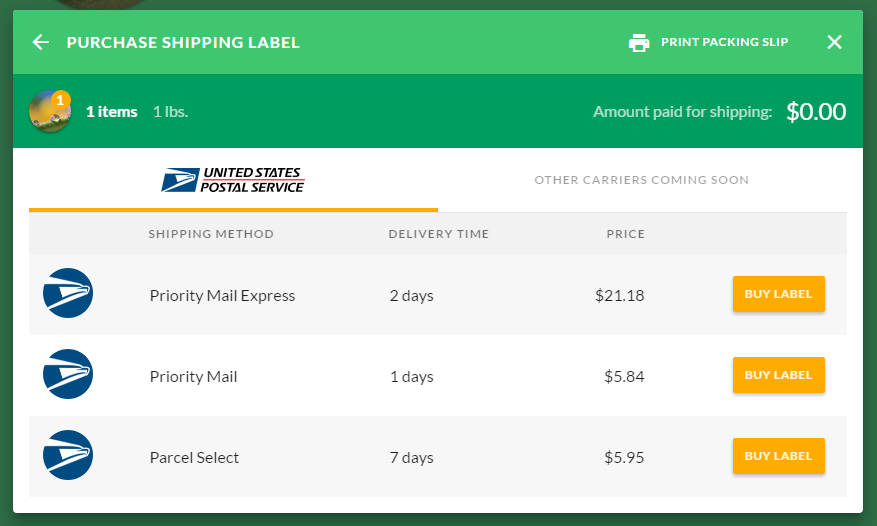877x526 pixels.
Task: Click the USPS eagle icon for Priority Mail Express
Action: [68, 294]
